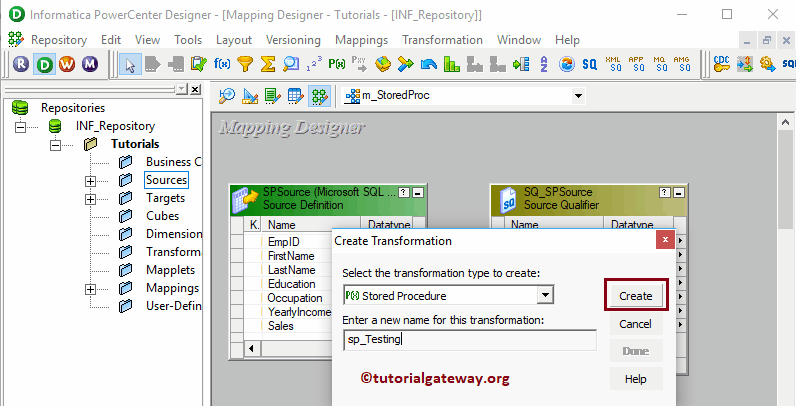Click Help in Create Transformation dialog
Viewport: 796px width, 406px height.
636,379
